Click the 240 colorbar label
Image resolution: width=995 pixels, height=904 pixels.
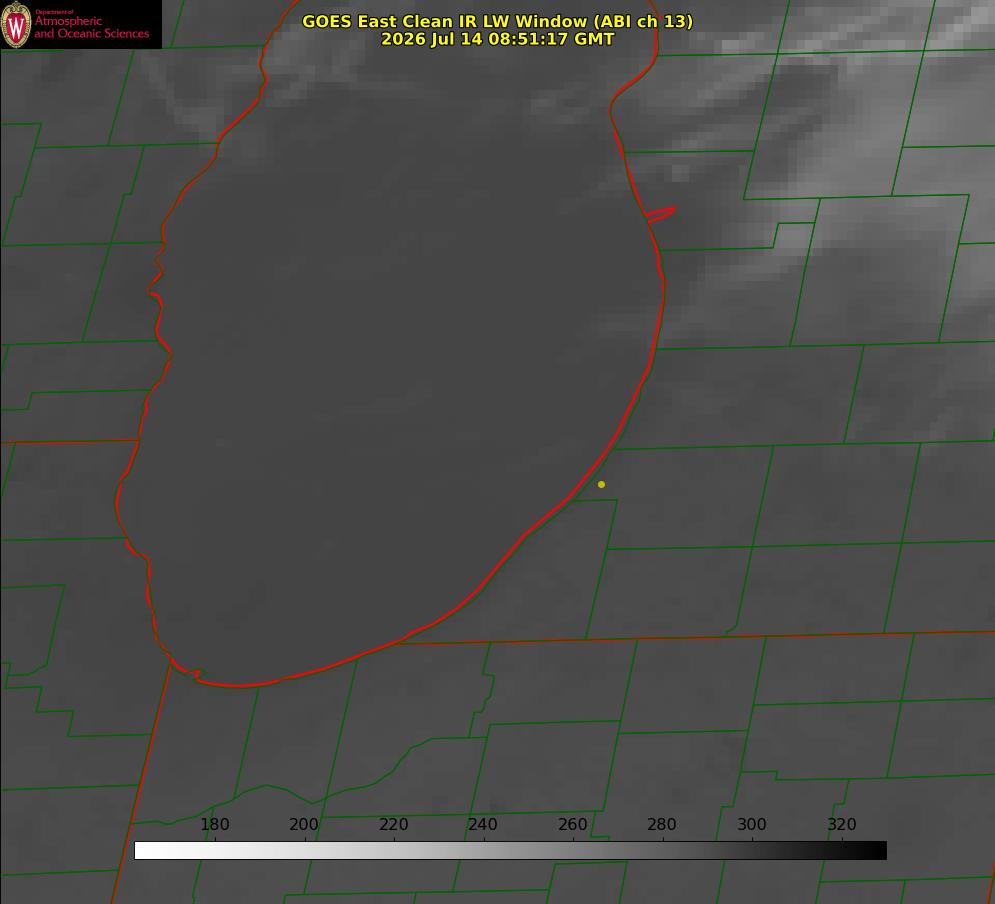pos(483,824)
